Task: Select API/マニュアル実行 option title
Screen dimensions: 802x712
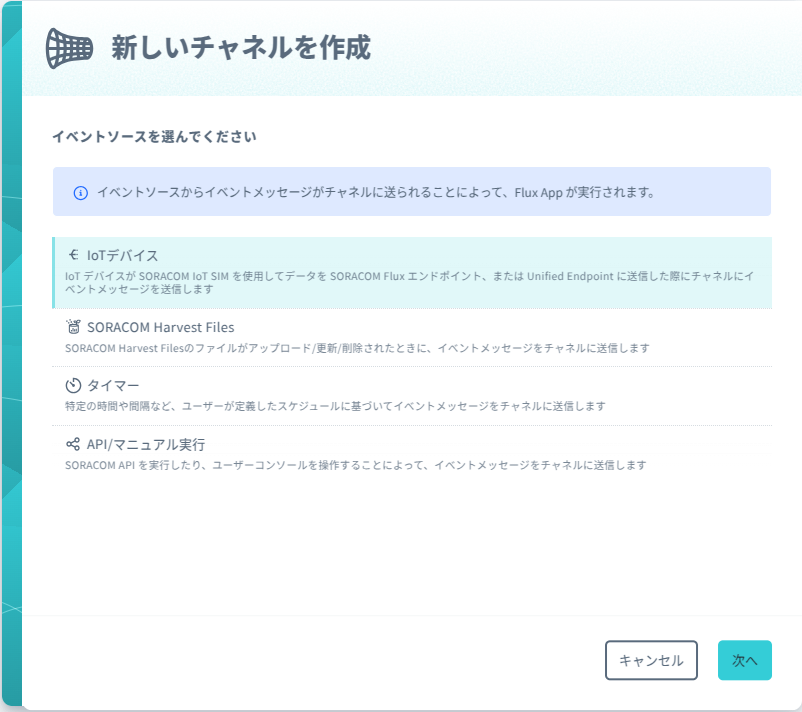Action: pyautogui.click(x=146, y=444)
